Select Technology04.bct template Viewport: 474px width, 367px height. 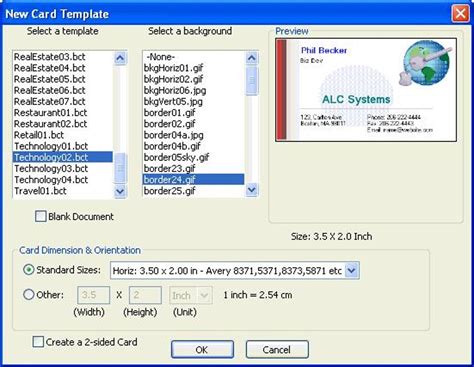click(x=63, y=180)
